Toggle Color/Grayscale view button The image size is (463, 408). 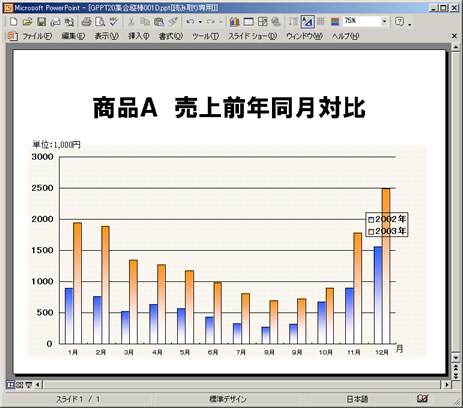[x=335, y=22]
